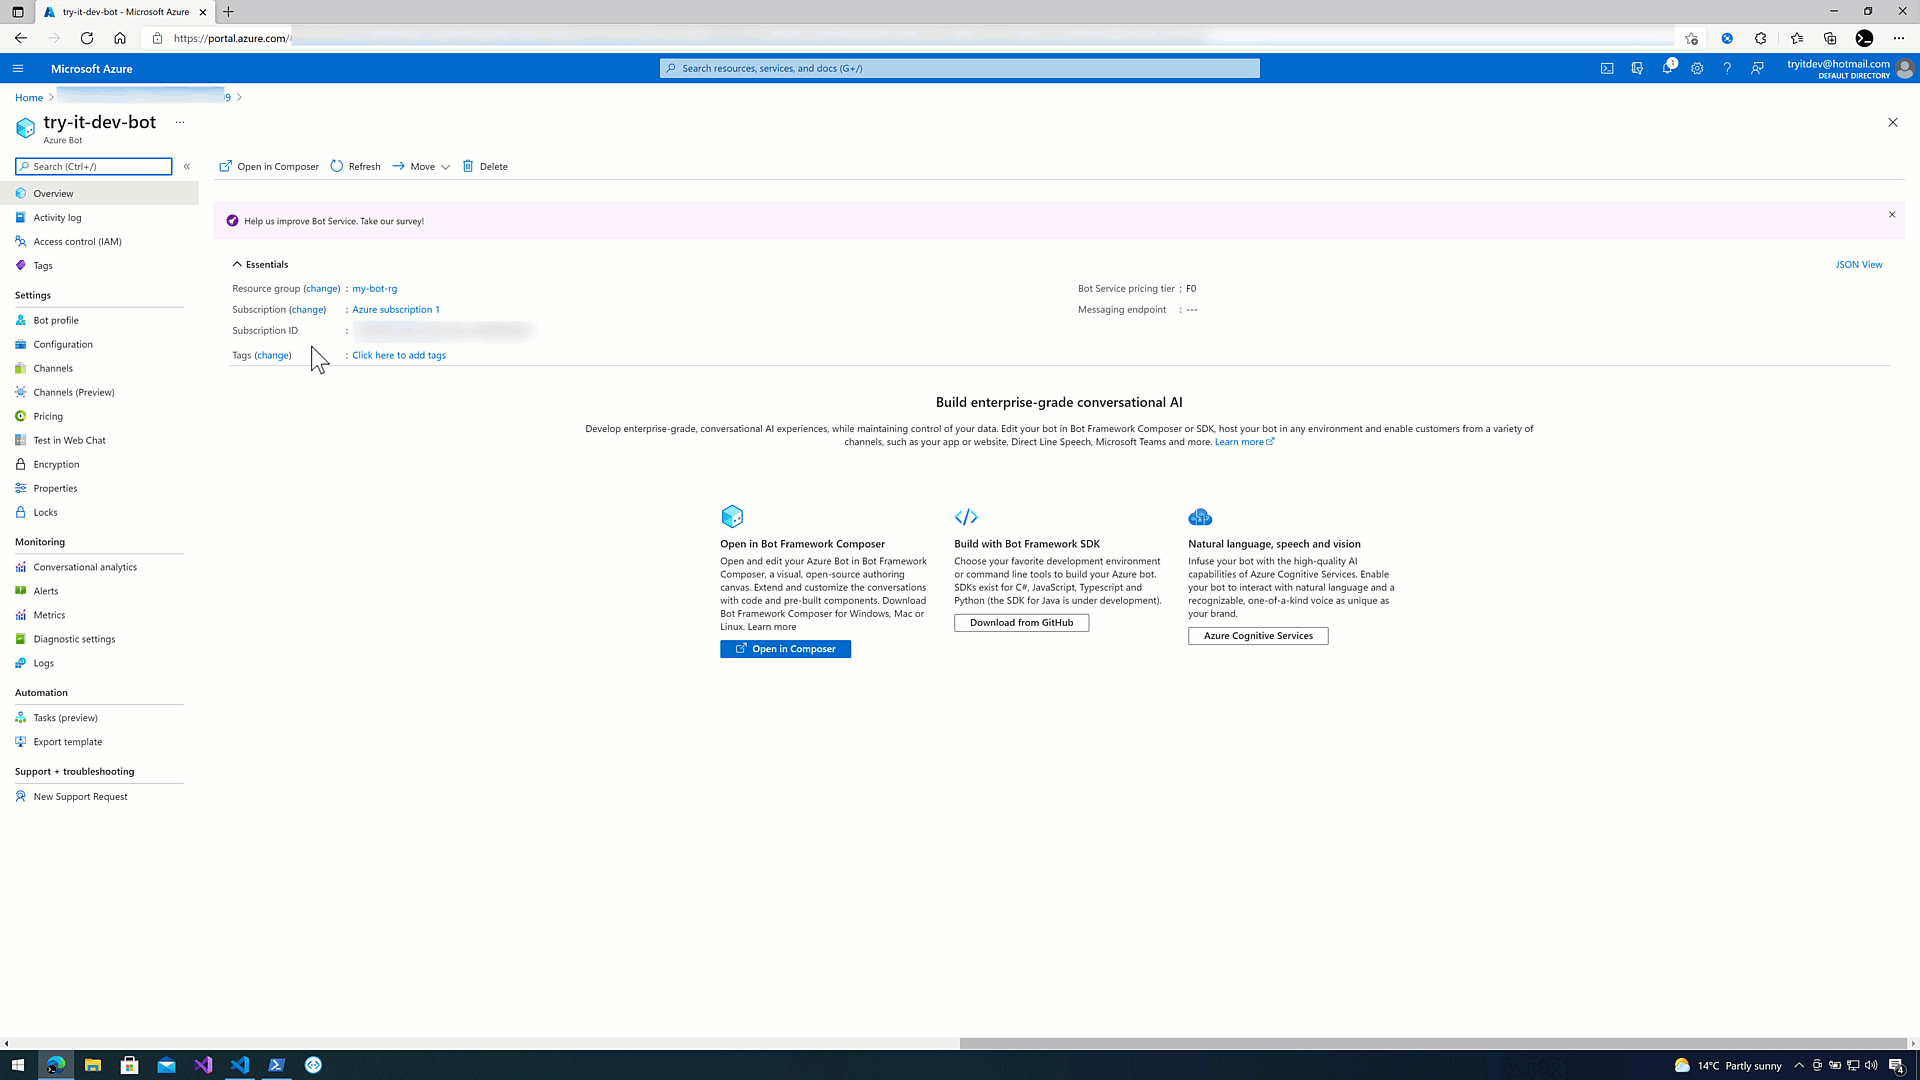The image size is (1920, 1080).
Task: Open the notifications bell icon
Action: click(x=1667, y=69)
